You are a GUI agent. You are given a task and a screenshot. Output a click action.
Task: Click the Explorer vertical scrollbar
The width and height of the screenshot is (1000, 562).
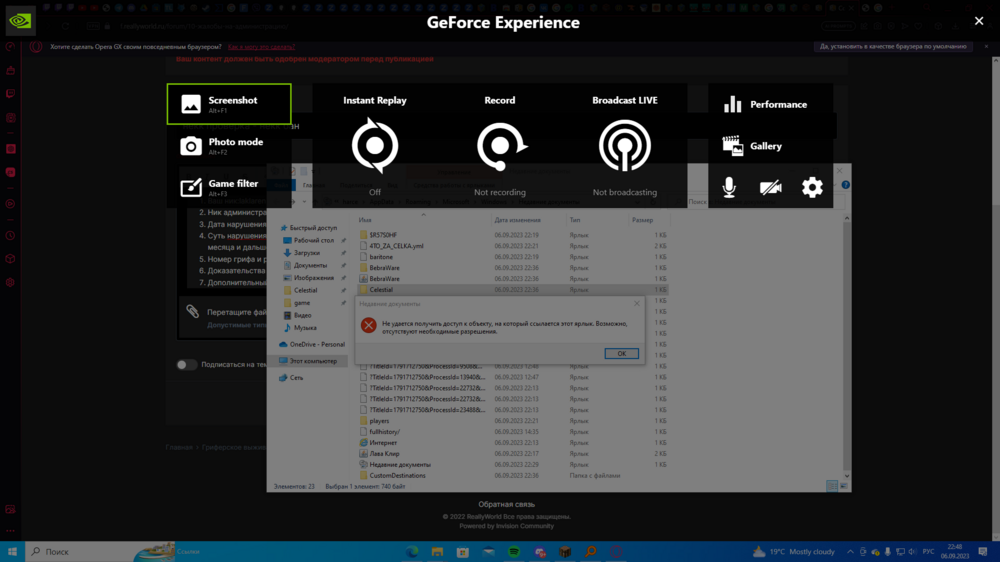point(847,347)
